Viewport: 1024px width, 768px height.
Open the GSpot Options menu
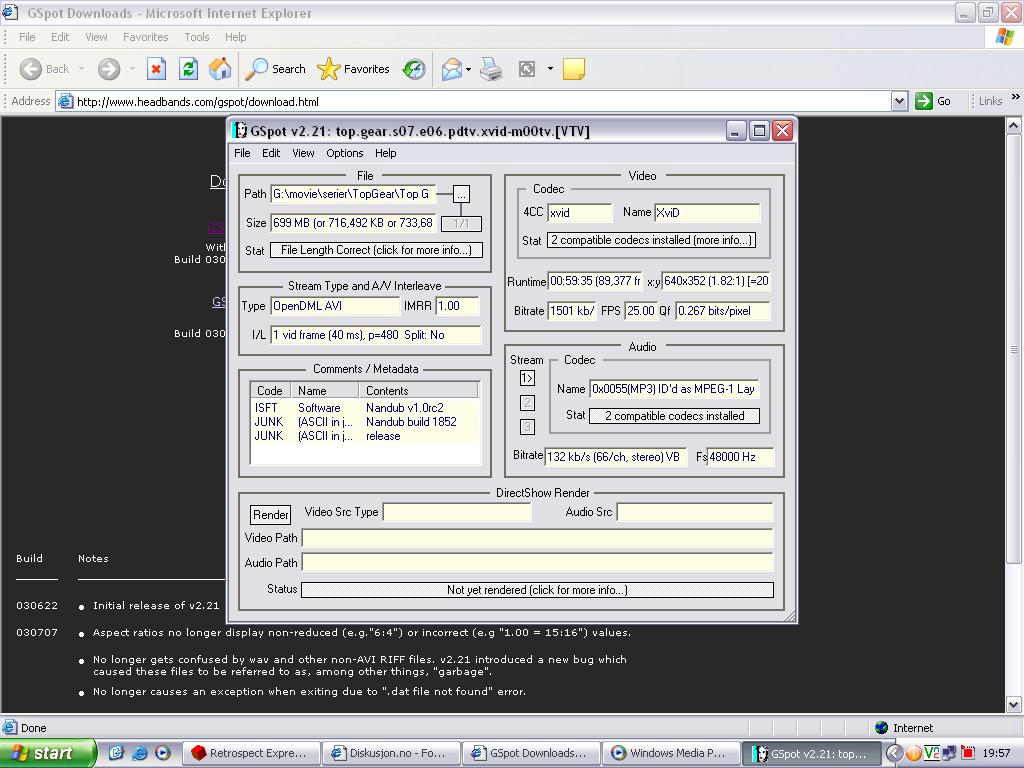point(345,153)
